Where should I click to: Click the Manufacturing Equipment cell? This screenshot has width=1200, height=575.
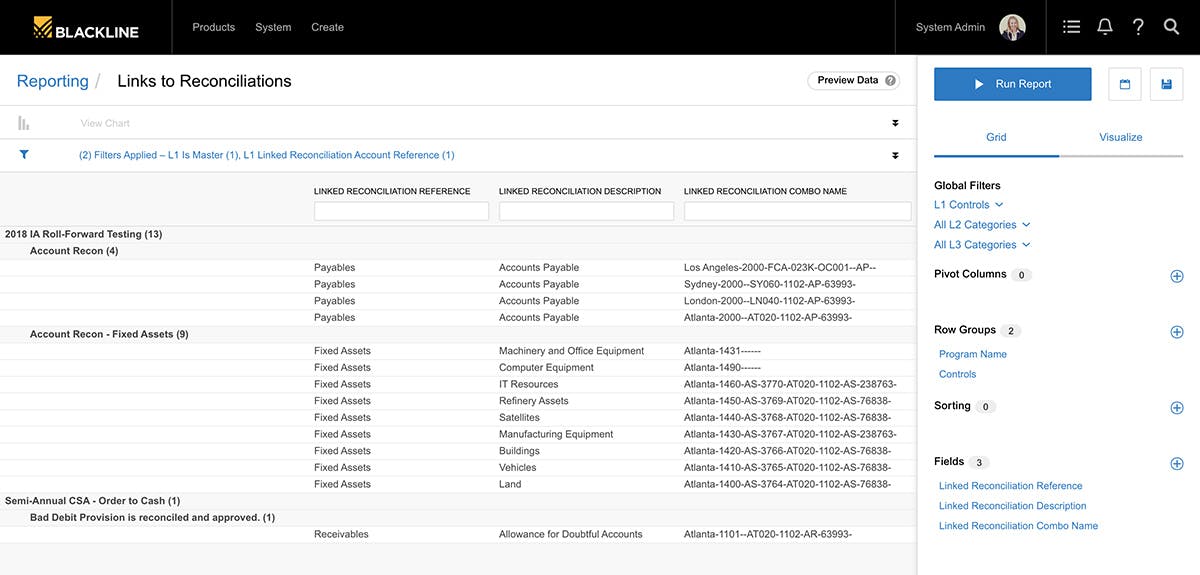[556, 434]
